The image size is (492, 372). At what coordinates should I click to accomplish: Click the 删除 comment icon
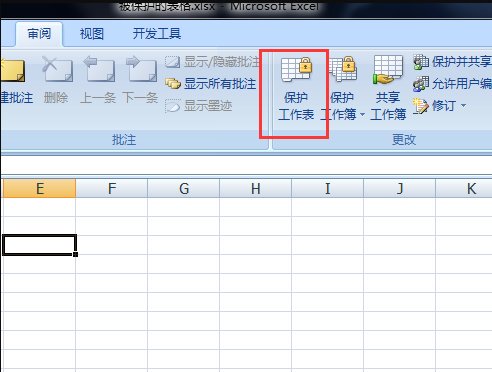(x=57, y=69)
